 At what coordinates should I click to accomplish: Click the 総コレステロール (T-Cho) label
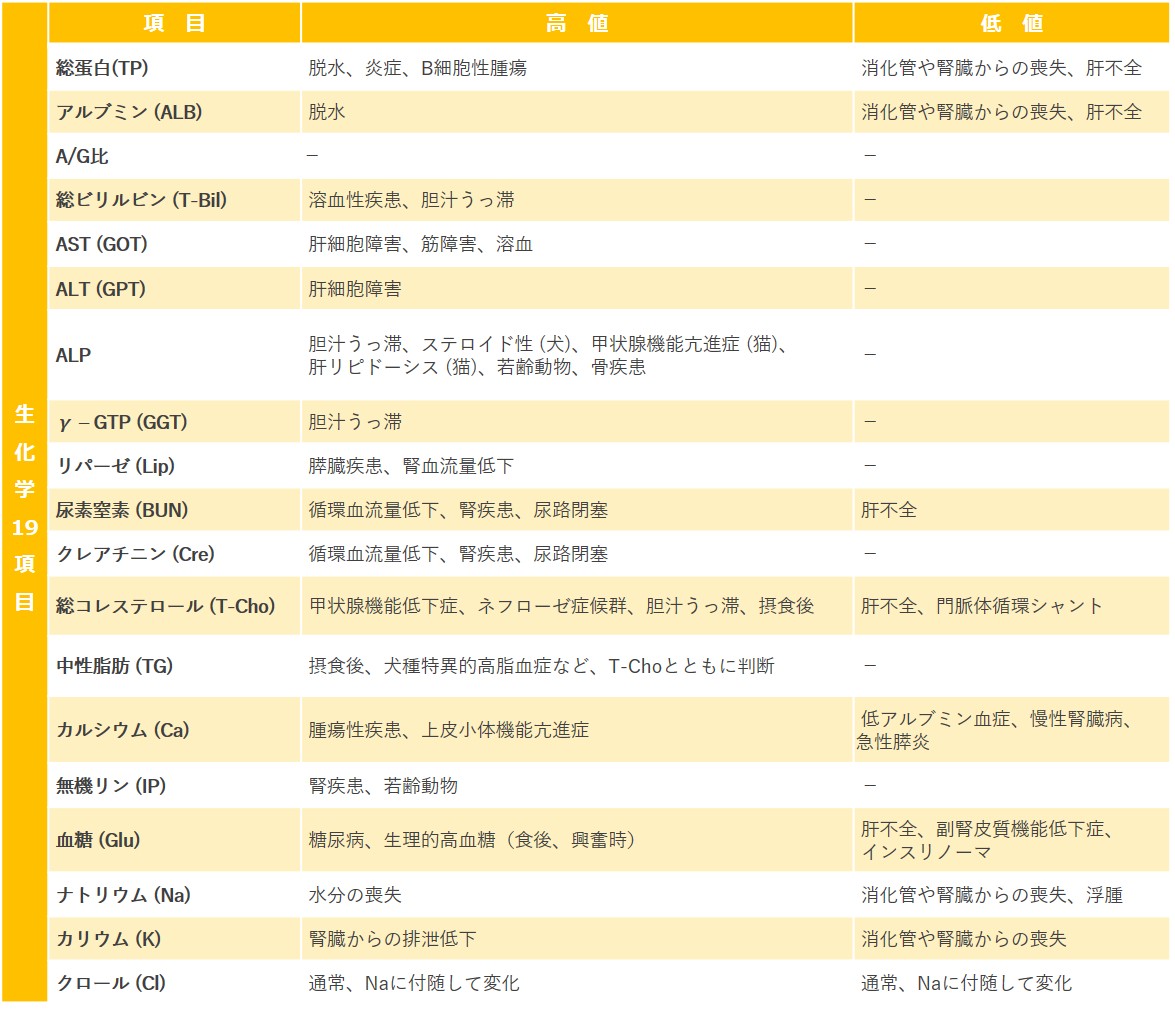[x=166, y=605]
